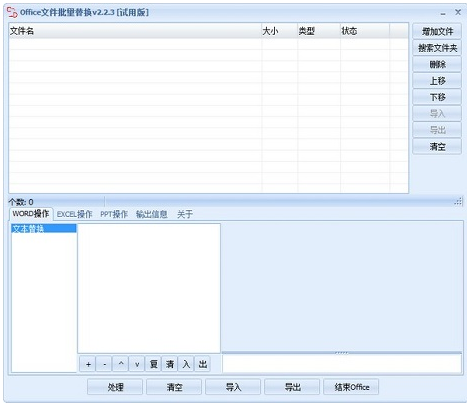This screenshot has height=404, width=467.
Task: Click the dotted splitter handle above the input field
Action: pos(342,352)
